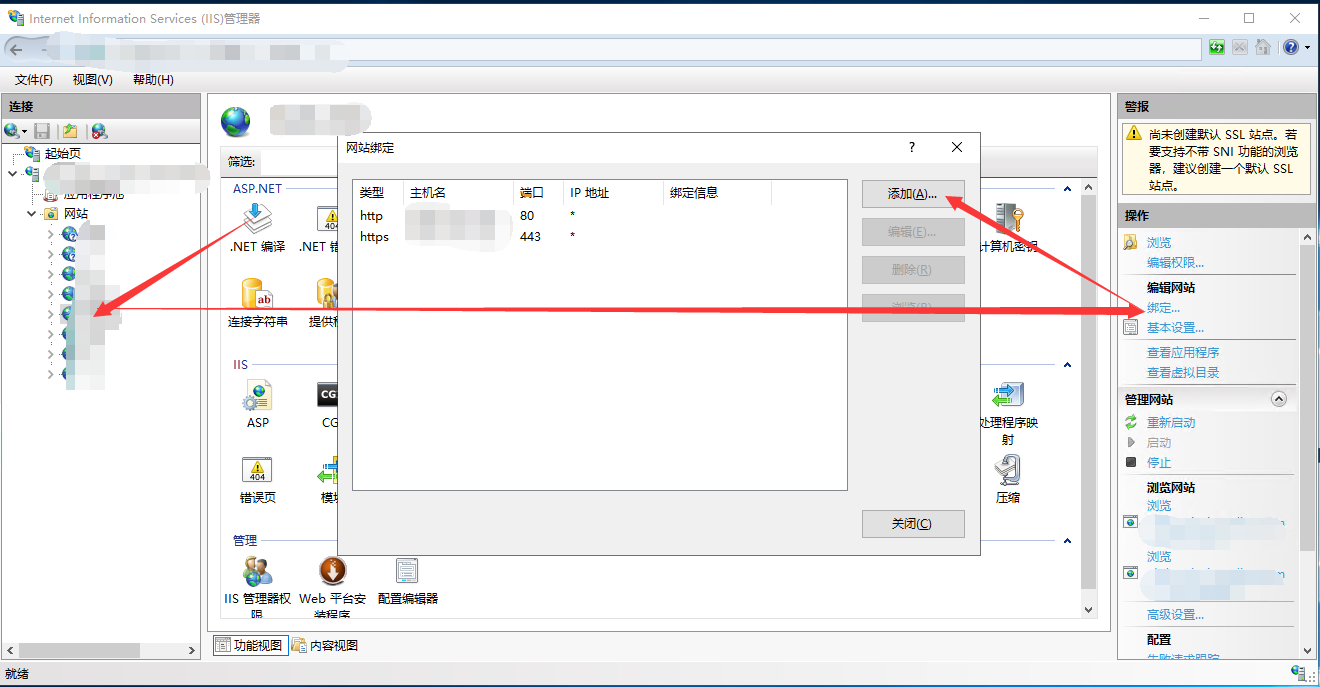
Task: Select the https port 443 binding row
Action: coord(600,237)
